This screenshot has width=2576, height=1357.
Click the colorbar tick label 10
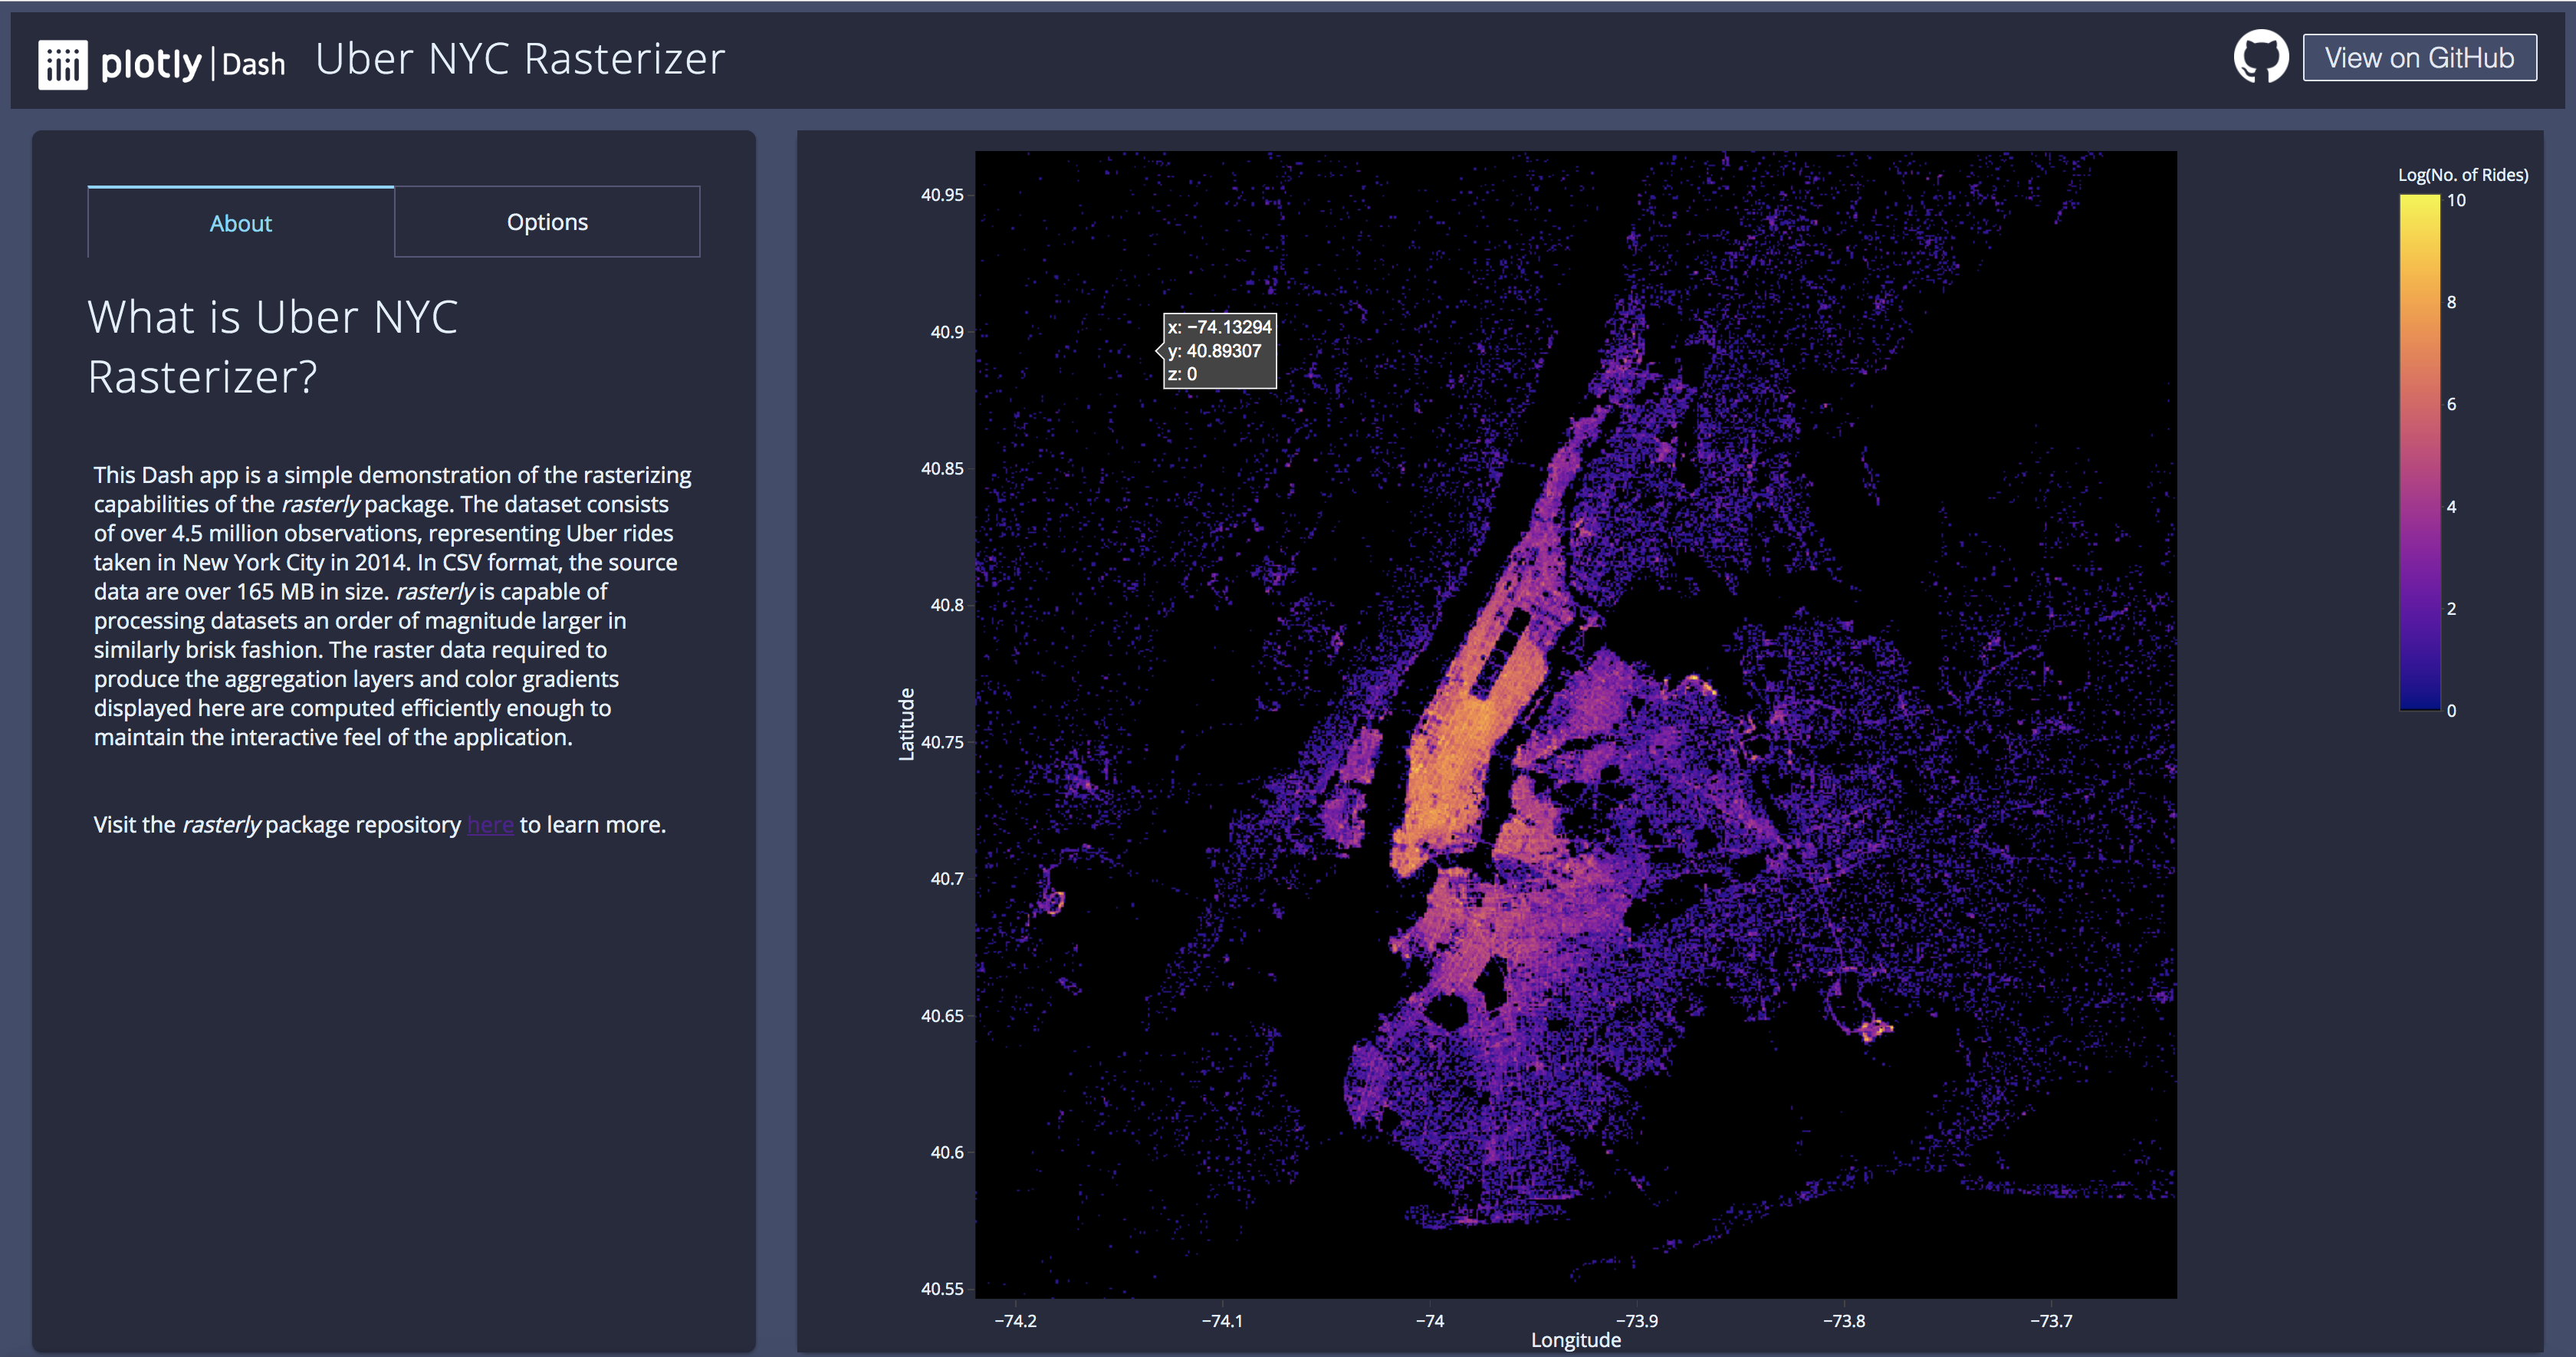[2456, 200]
